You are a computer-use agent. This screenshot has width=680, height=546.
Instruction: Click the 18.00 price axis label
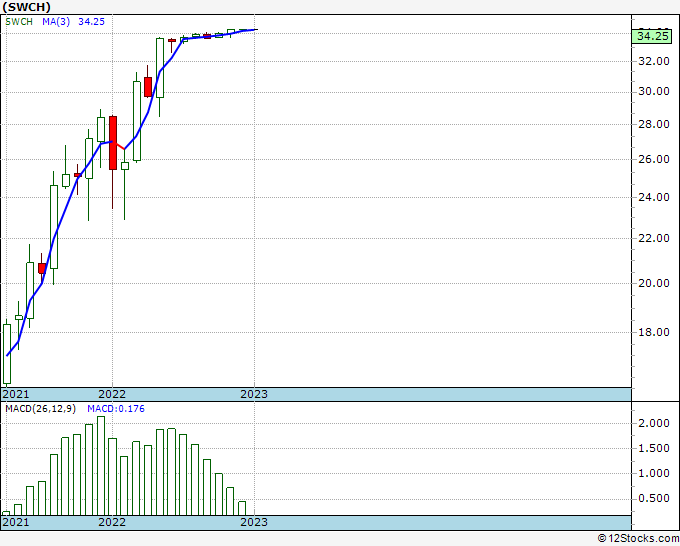point(654,332)
